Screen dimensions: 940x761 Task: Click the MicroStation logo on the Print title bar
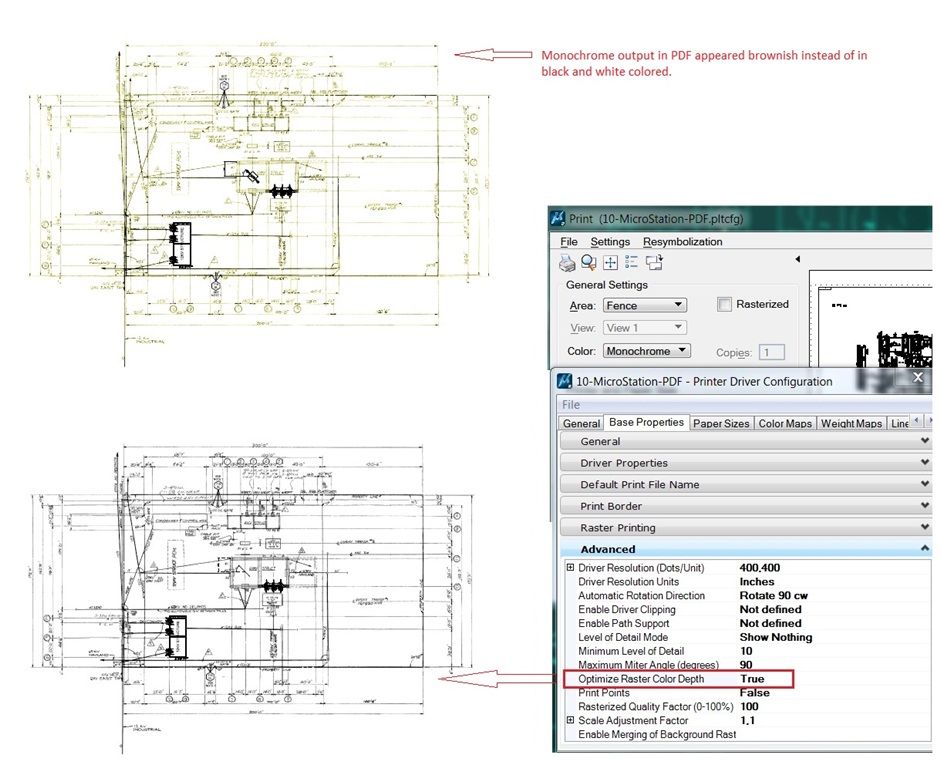coord(558,218)
